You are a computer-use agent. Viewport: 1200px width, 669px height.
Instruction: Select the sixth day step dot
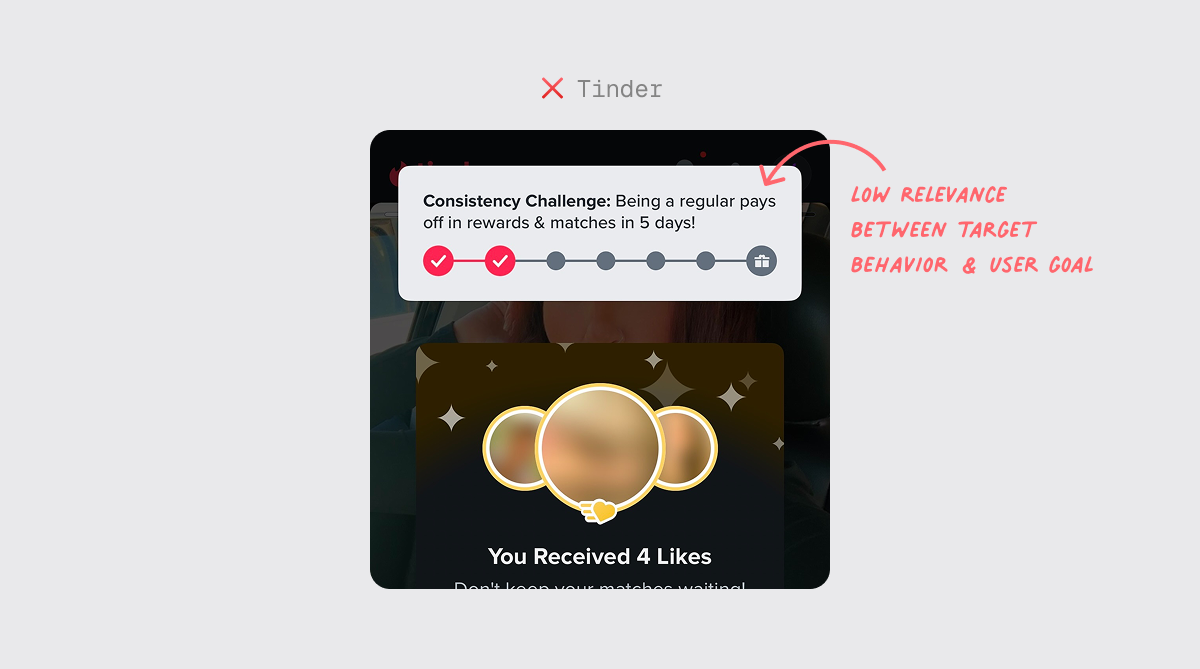click(706, 261)
